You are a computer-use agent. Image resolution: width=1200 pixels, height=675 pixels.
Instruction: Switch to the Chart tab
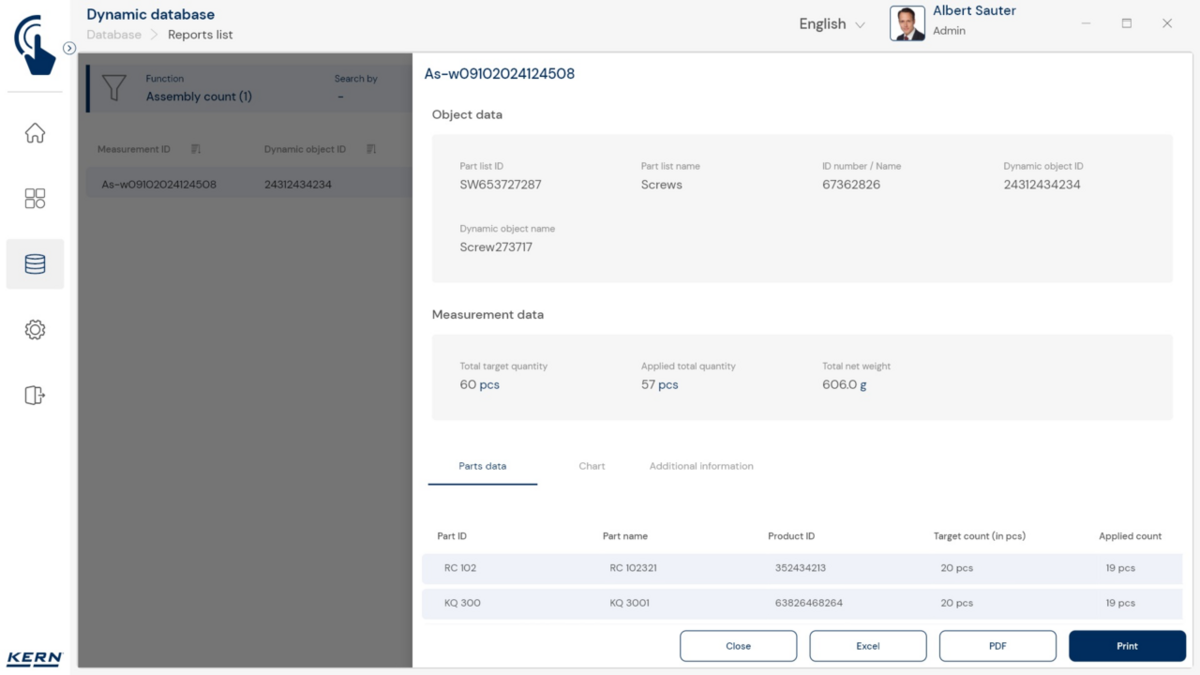591,466
